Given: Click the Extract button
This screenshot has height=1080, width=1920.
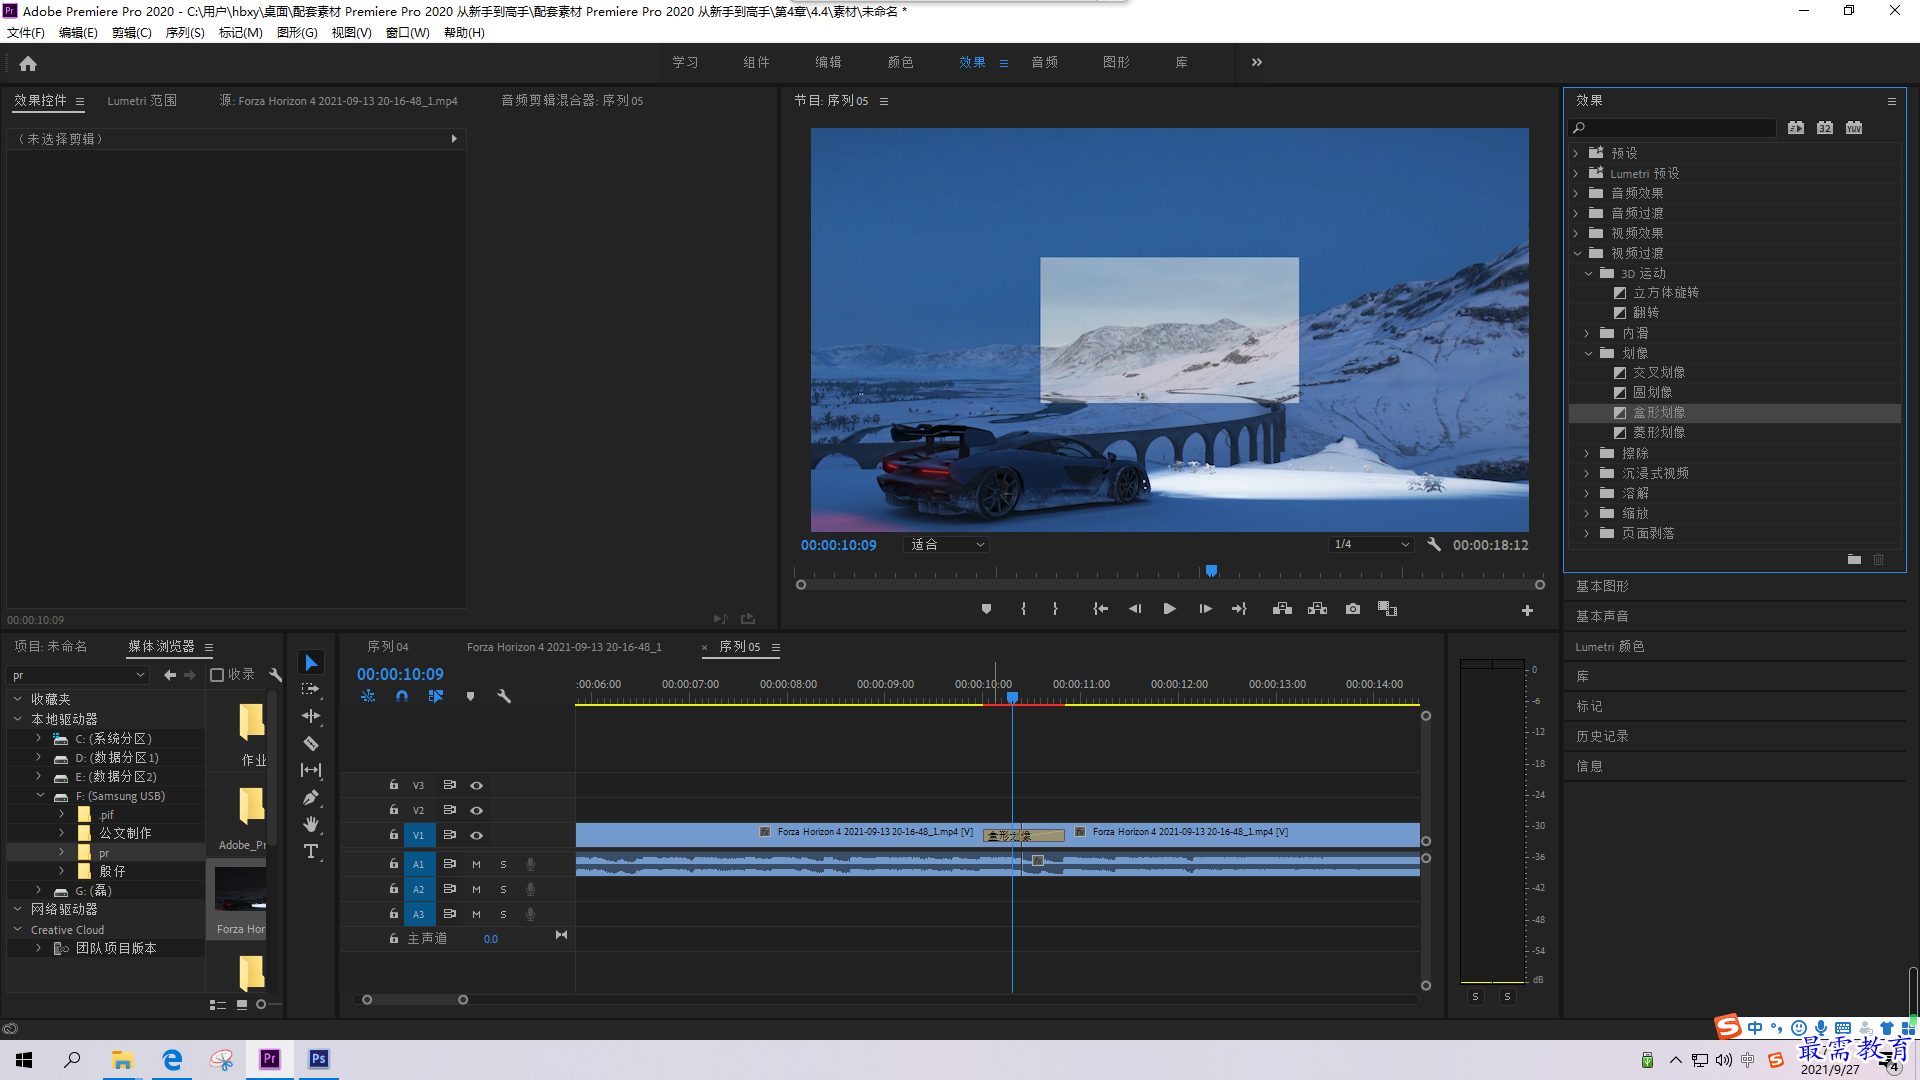Looking at the screenshot, I should click(1317, 609).
